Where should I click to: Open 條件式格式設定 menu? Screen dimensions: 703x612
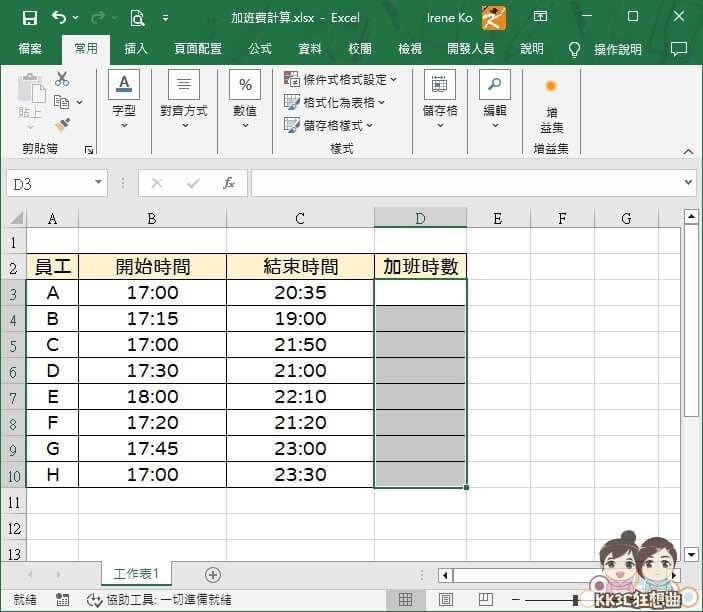tap(340, 79)
